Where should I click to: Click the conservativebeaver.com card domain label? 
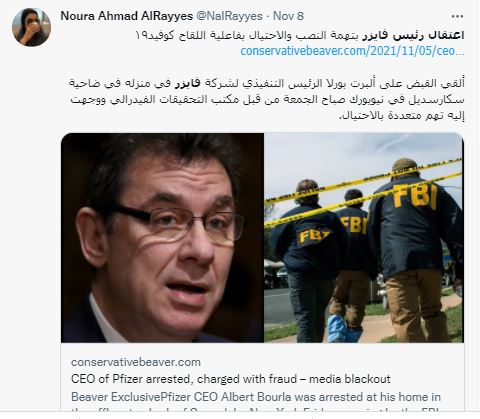tap(136, 362)
